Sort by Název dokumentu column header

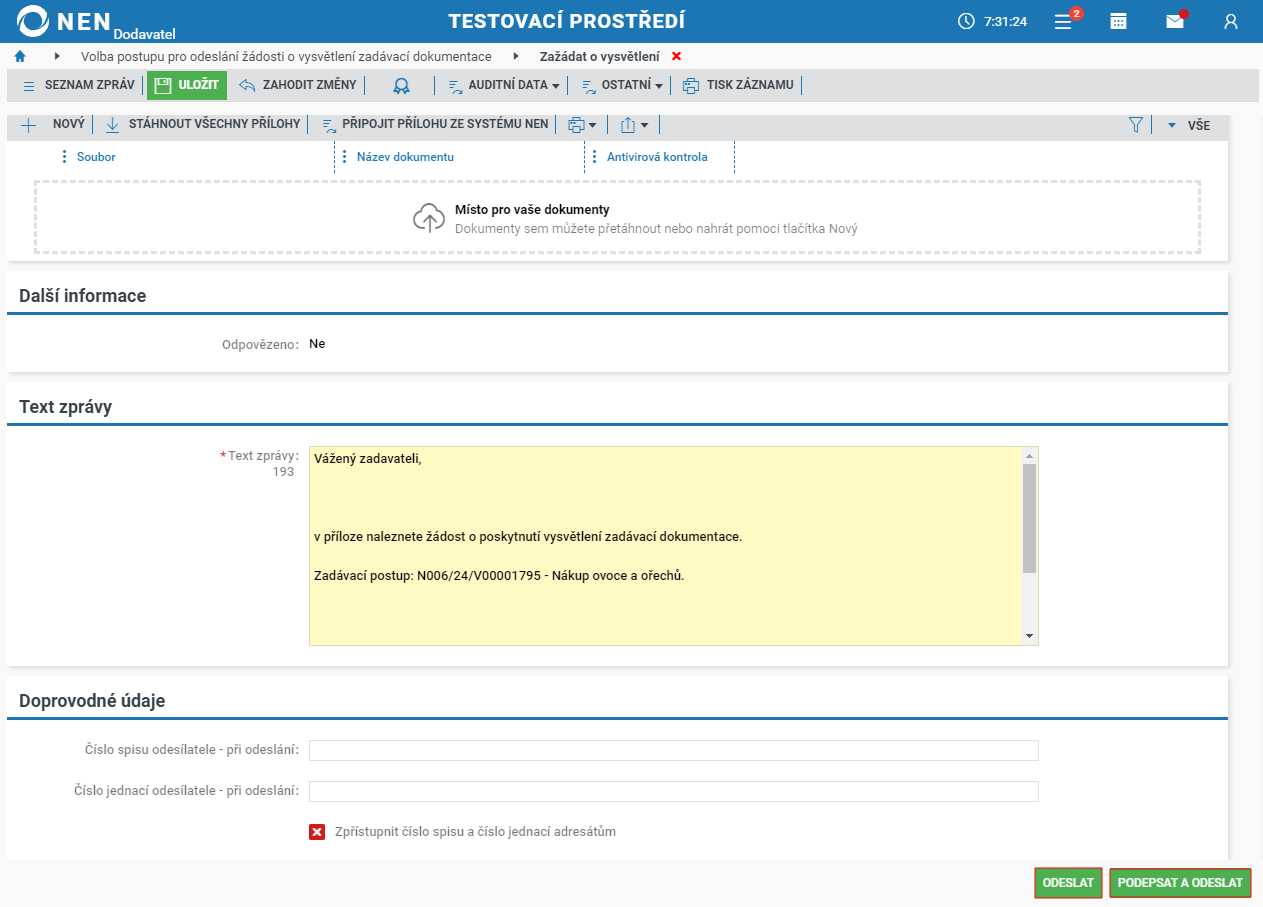[x=405, y=157]
